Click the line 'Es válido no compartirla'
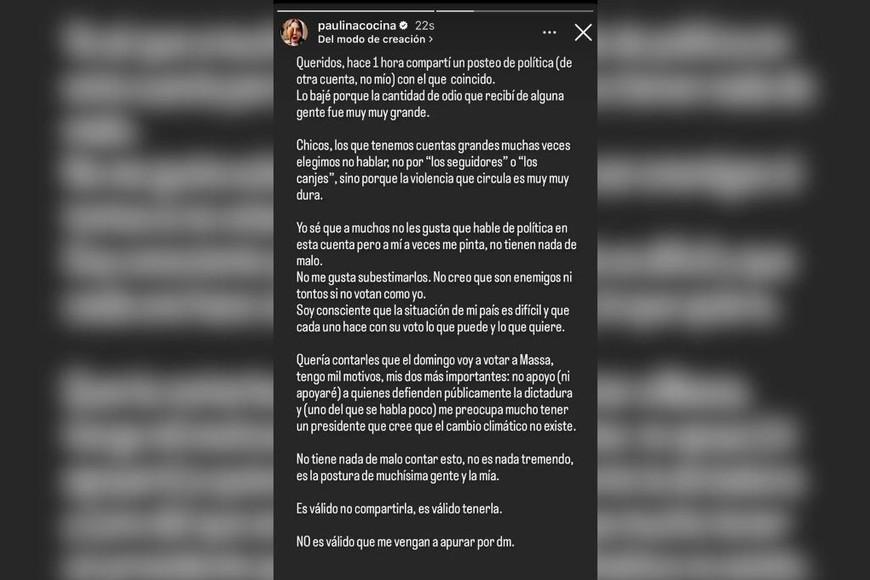 (x=399, y=508)
